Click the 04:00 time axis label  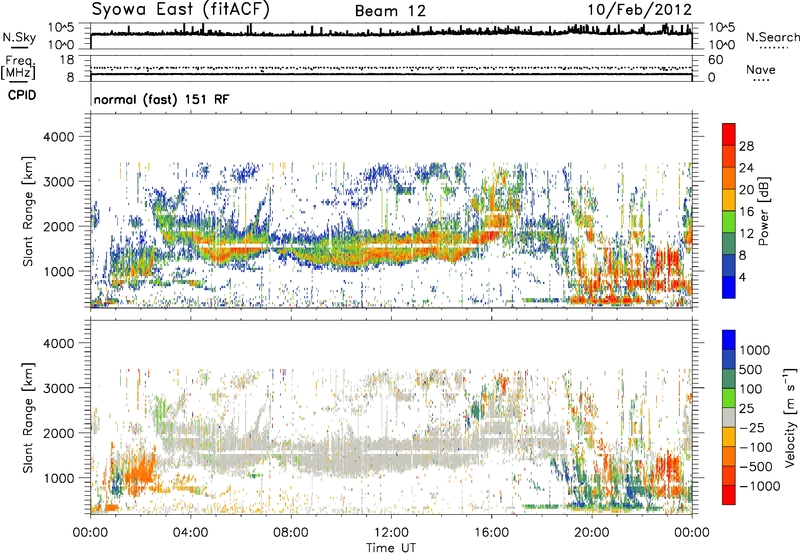coord(190,533)
